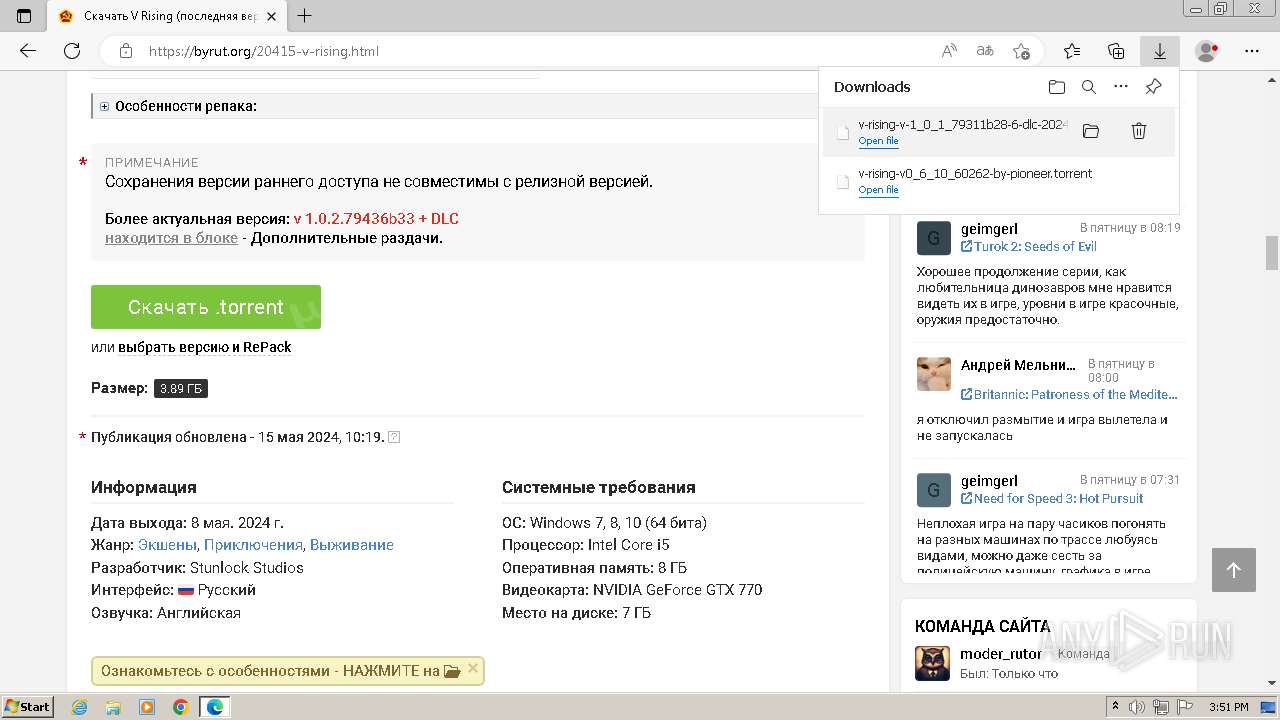Open File Explorer from taskbar
This screenshot has width=1280, height=720.
(113, 707)
